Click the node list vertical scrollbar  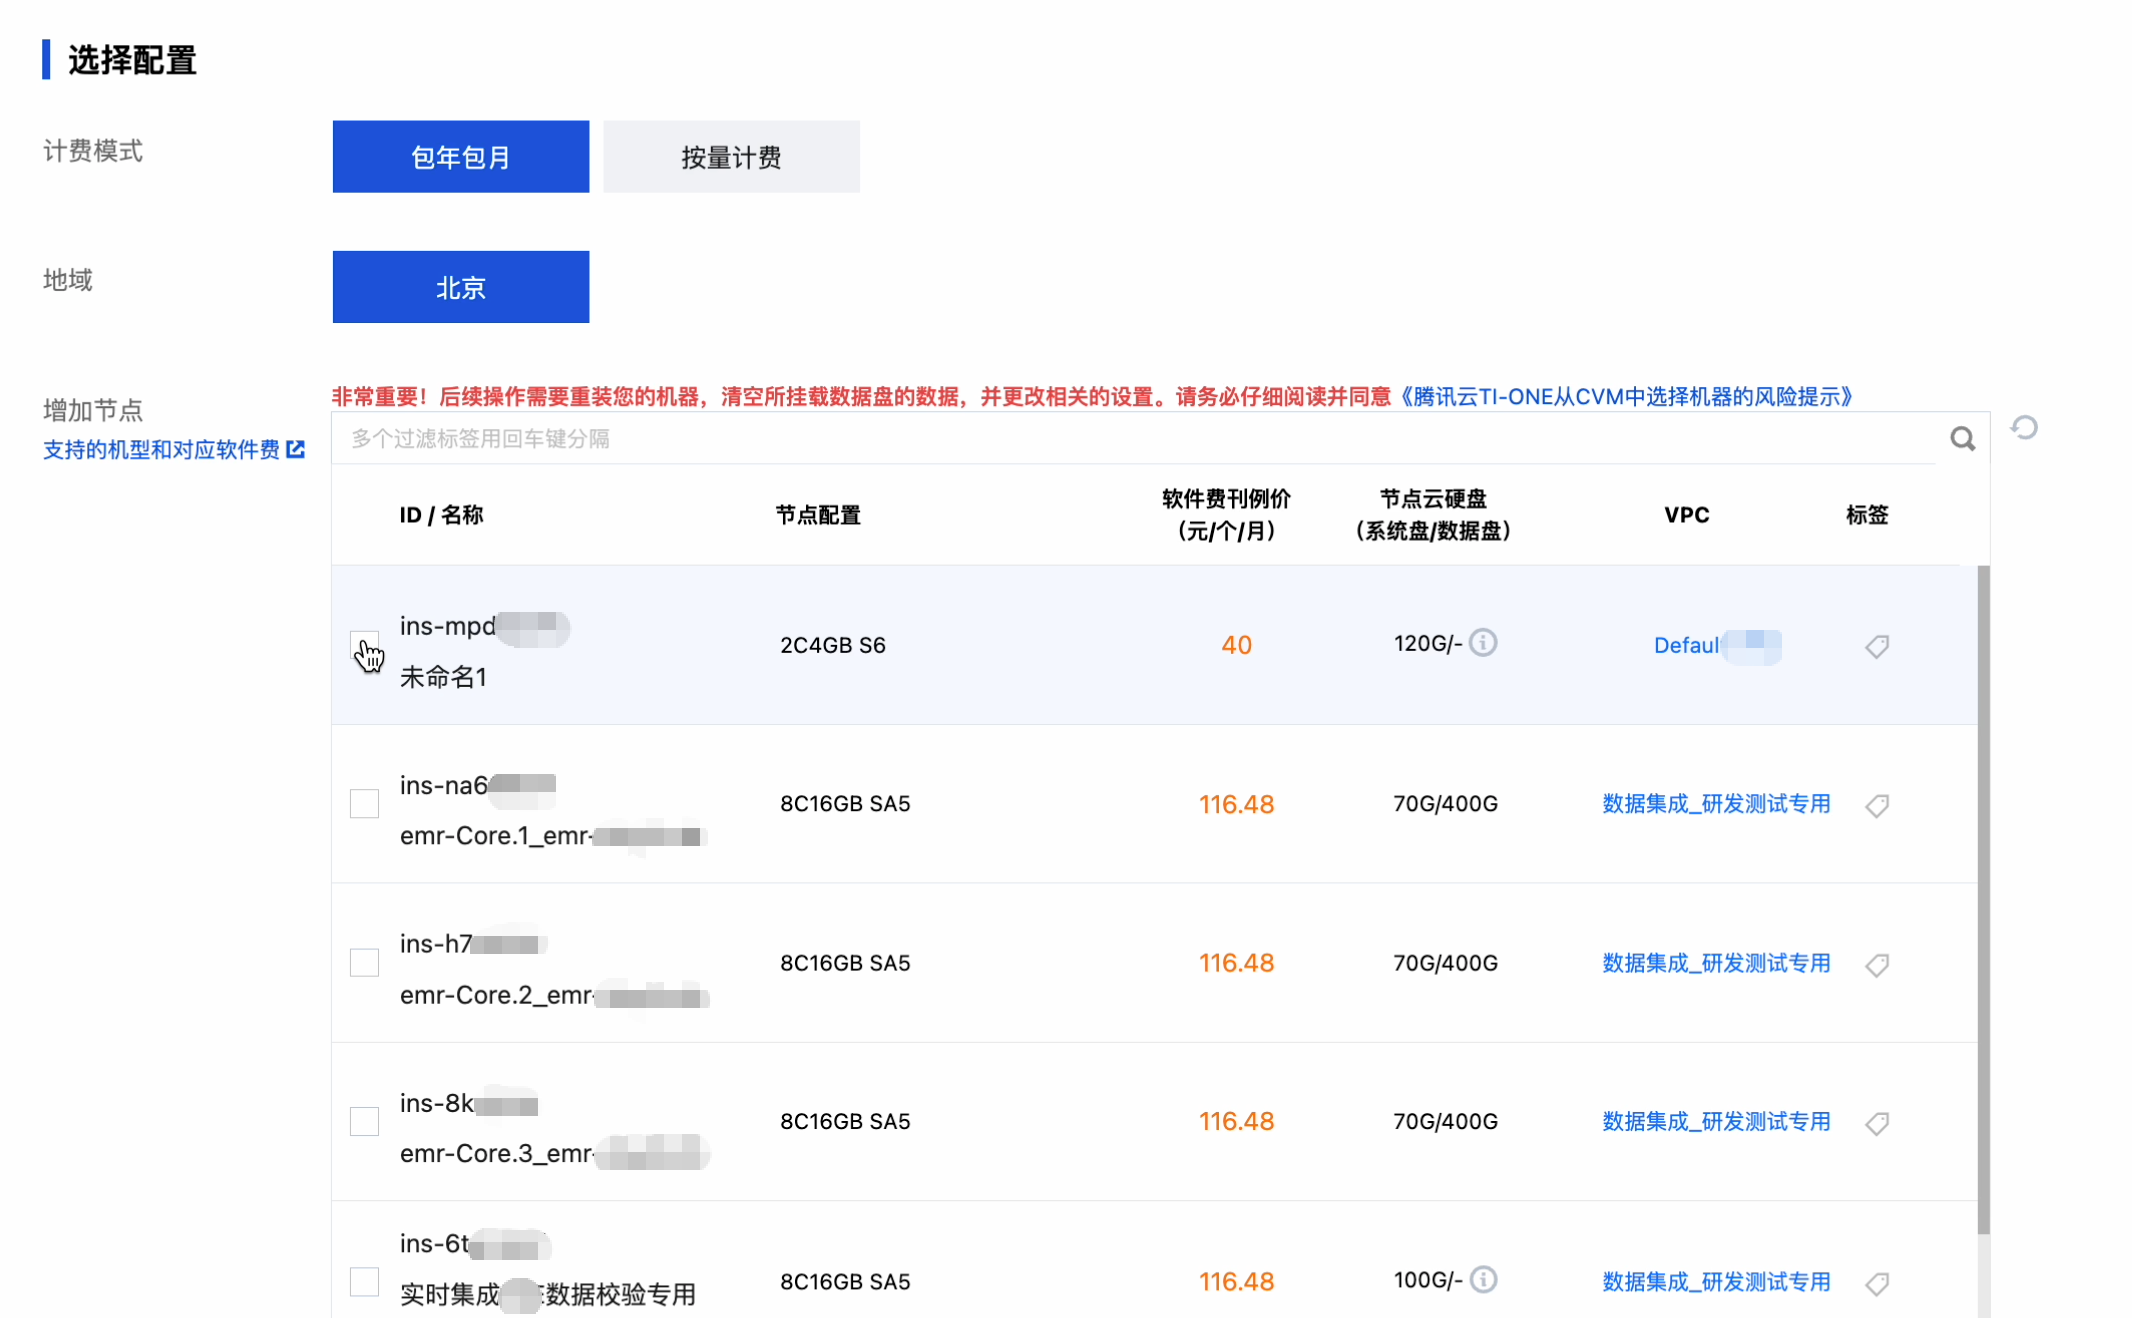[x=1983, y=900]
